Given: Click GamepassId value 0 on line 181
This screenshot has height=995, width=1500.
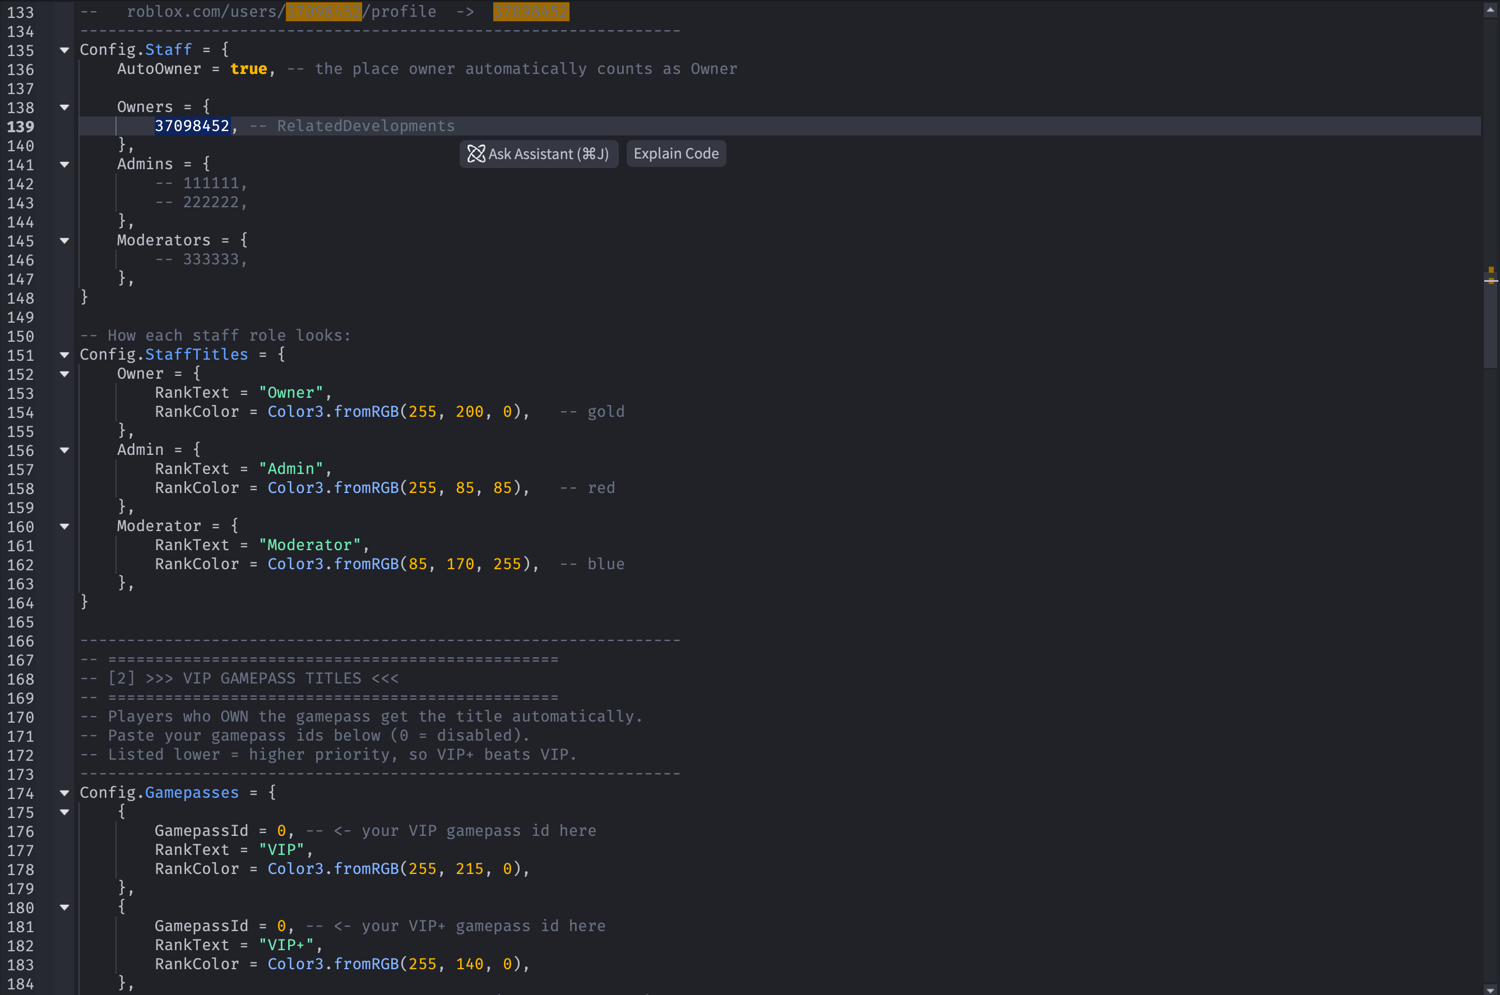Looking at the screenshot, I should [x=282, y=926].
